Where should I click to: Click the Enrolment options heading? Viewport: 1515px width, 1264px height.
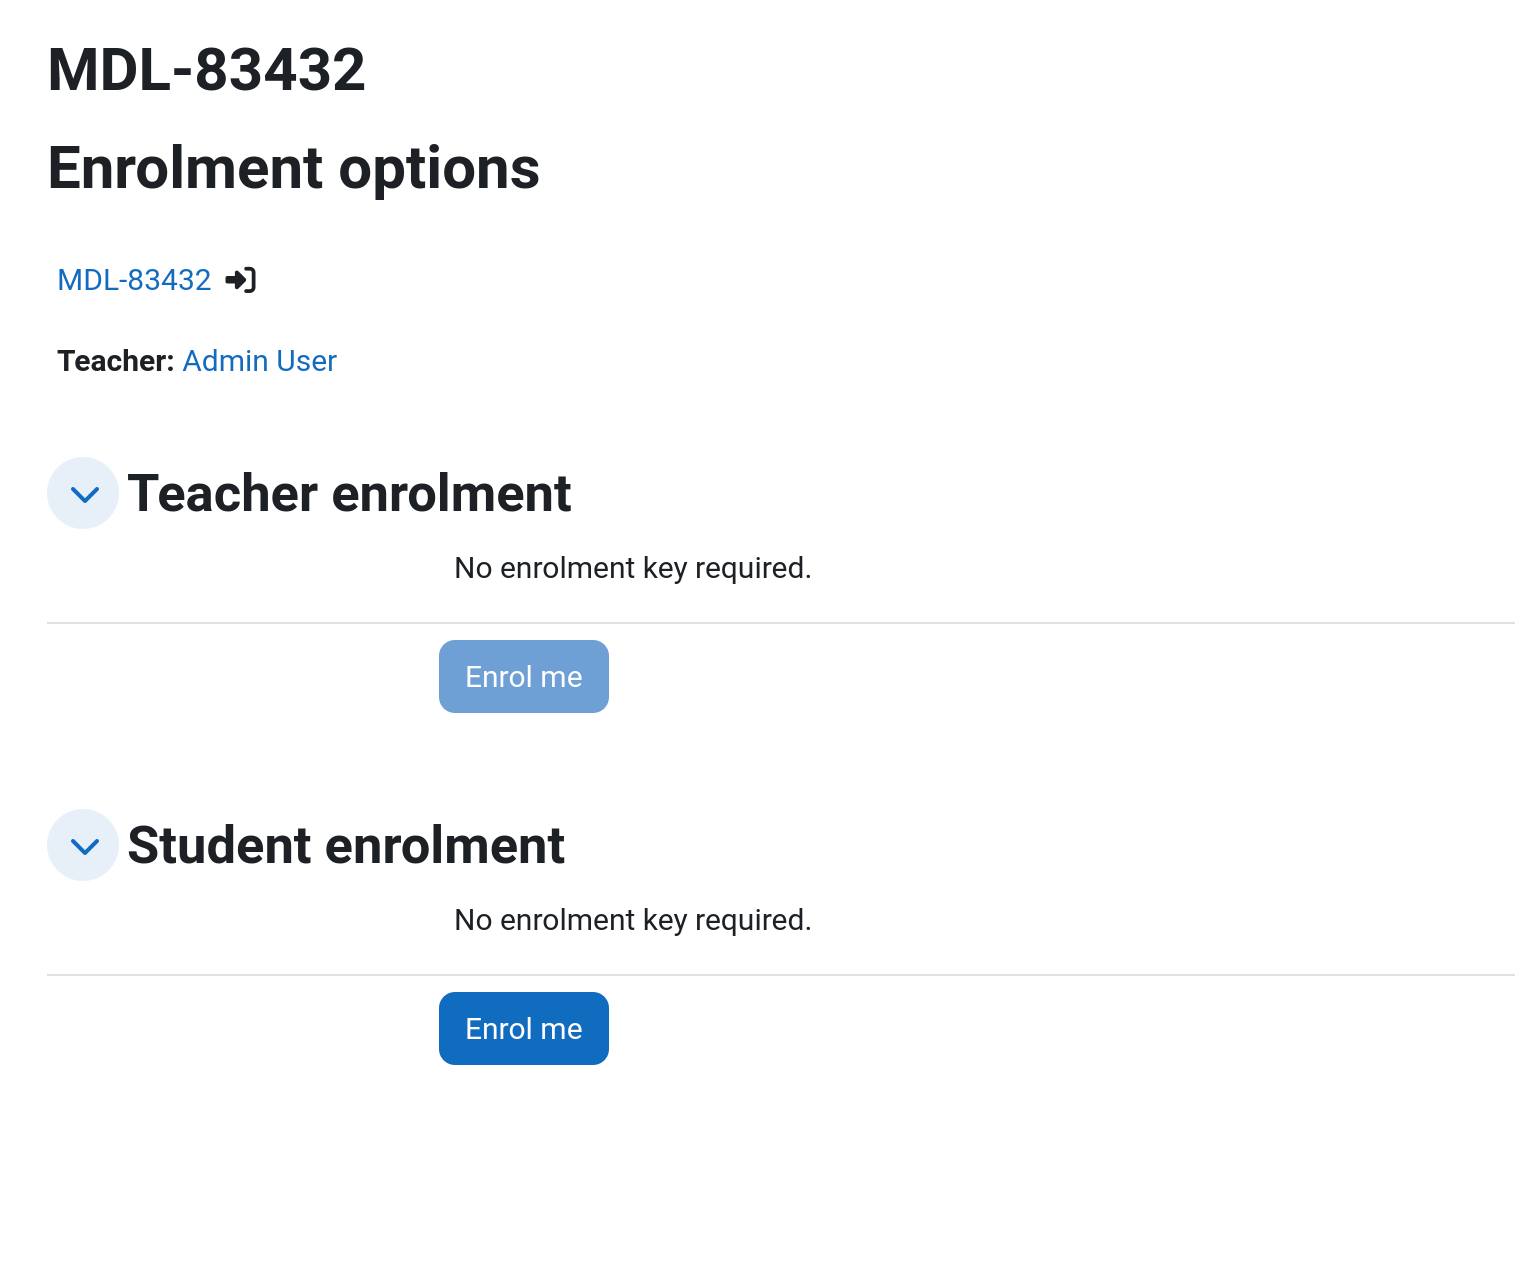click(294, 168)
